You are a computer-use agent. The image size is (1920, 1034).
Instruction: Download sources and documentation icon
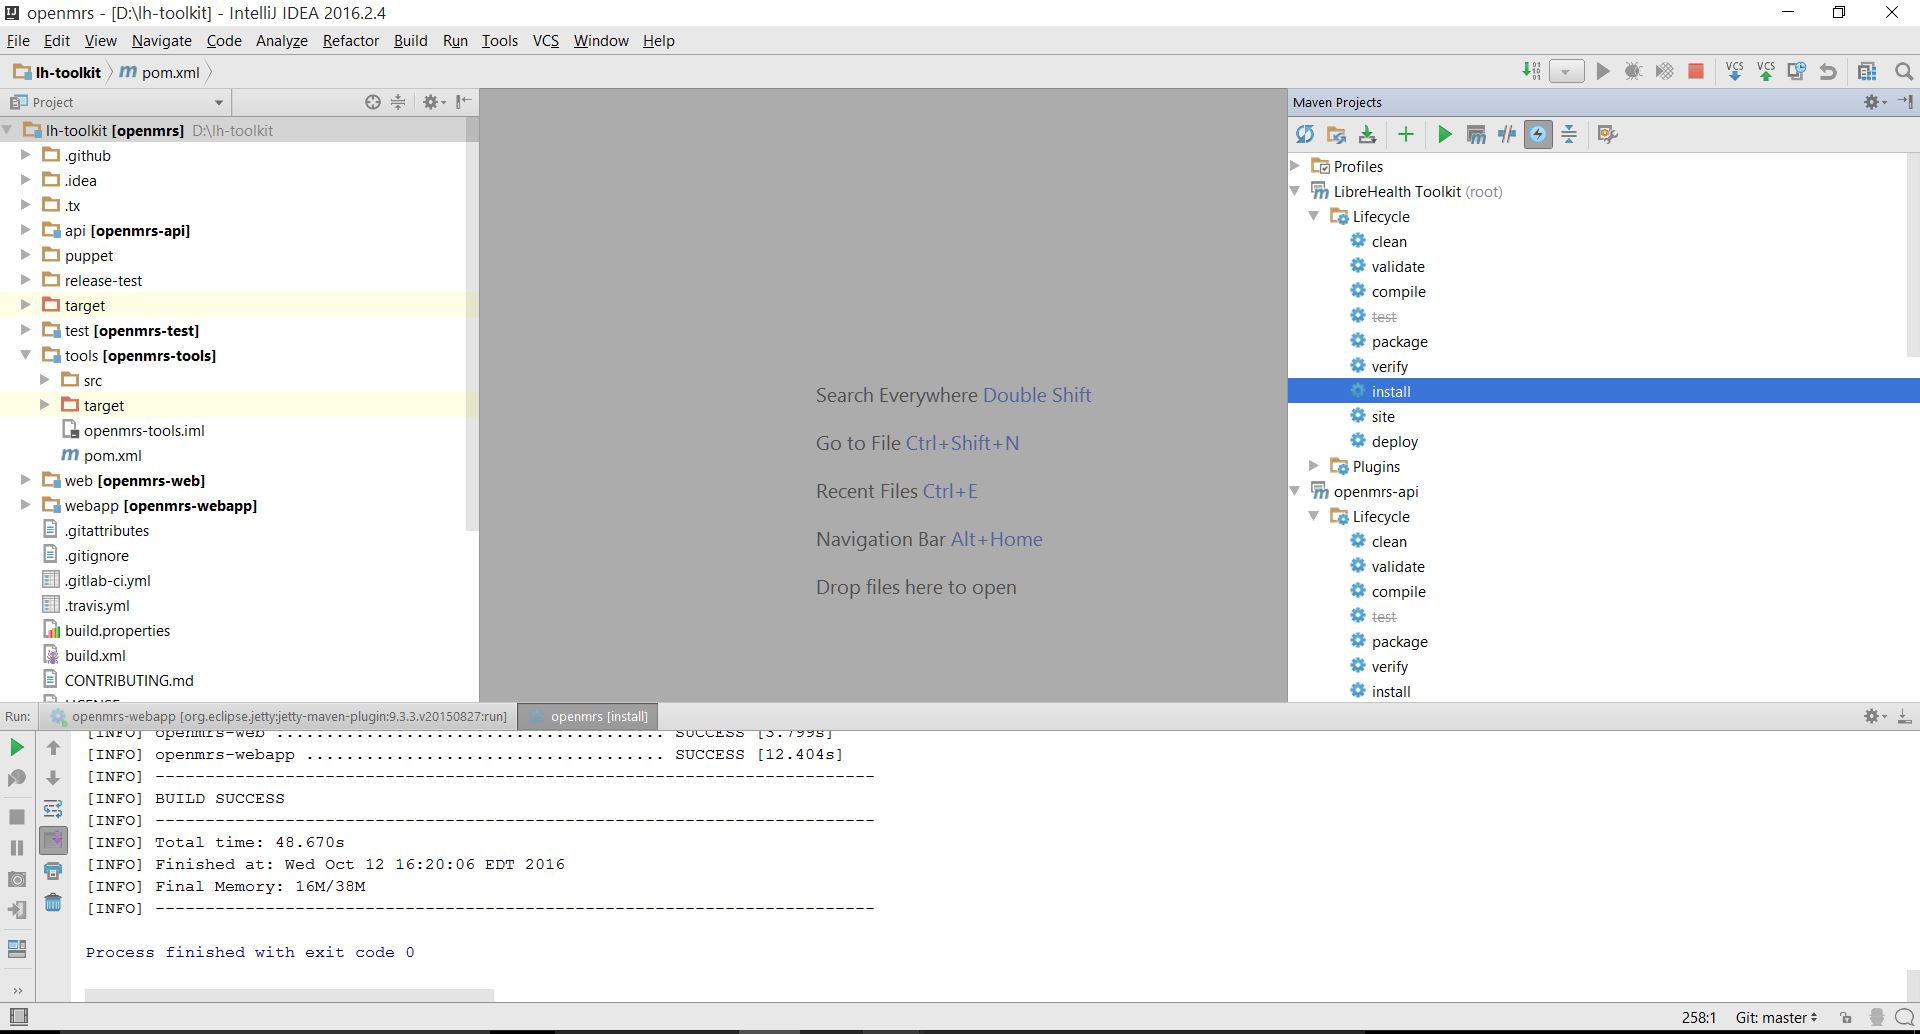pyautogui.click(x=1367, y=134)
